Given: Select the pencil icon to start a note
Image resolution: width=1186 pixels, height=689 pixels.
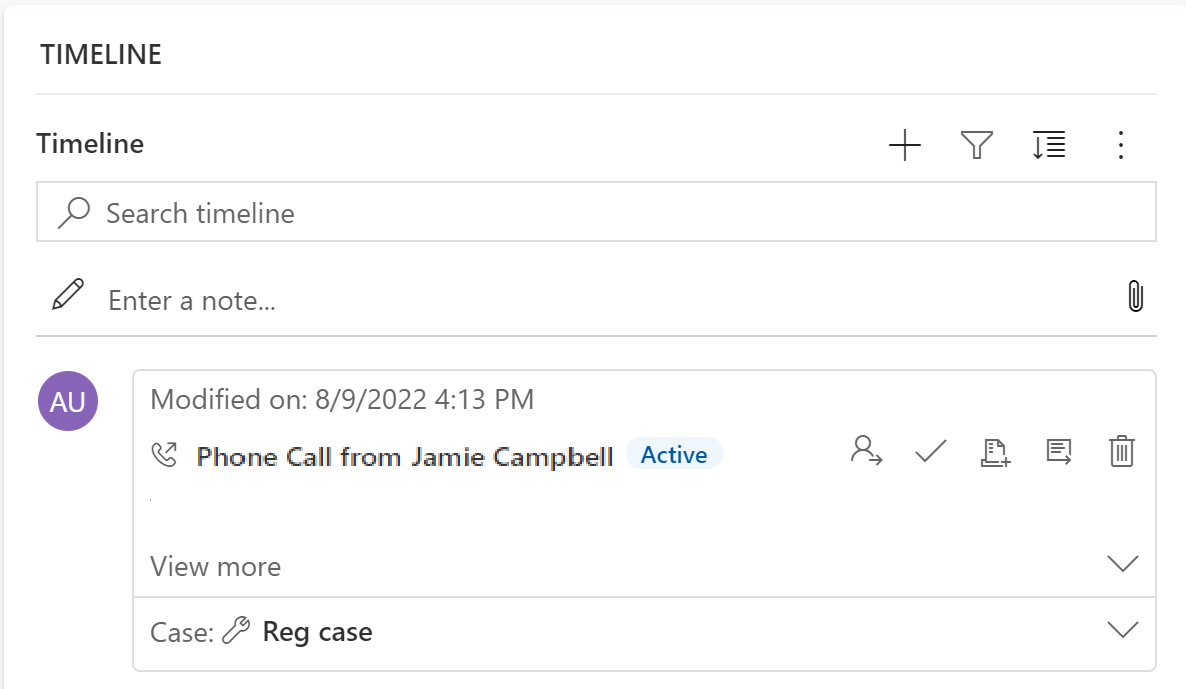Looking at the screenshot, I should point(67,295).
